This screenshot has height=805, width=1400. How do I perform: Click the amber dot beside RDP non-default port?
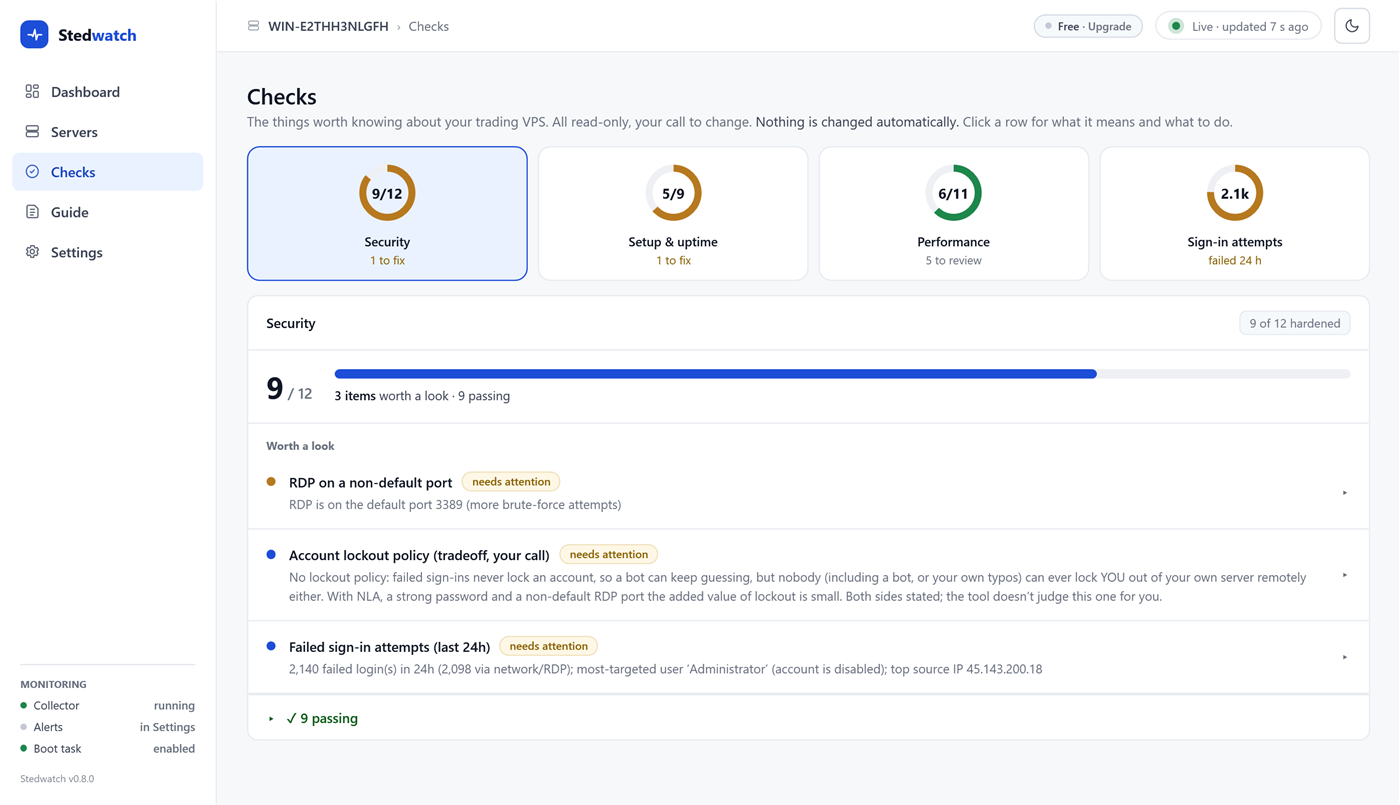coord(271,481)
